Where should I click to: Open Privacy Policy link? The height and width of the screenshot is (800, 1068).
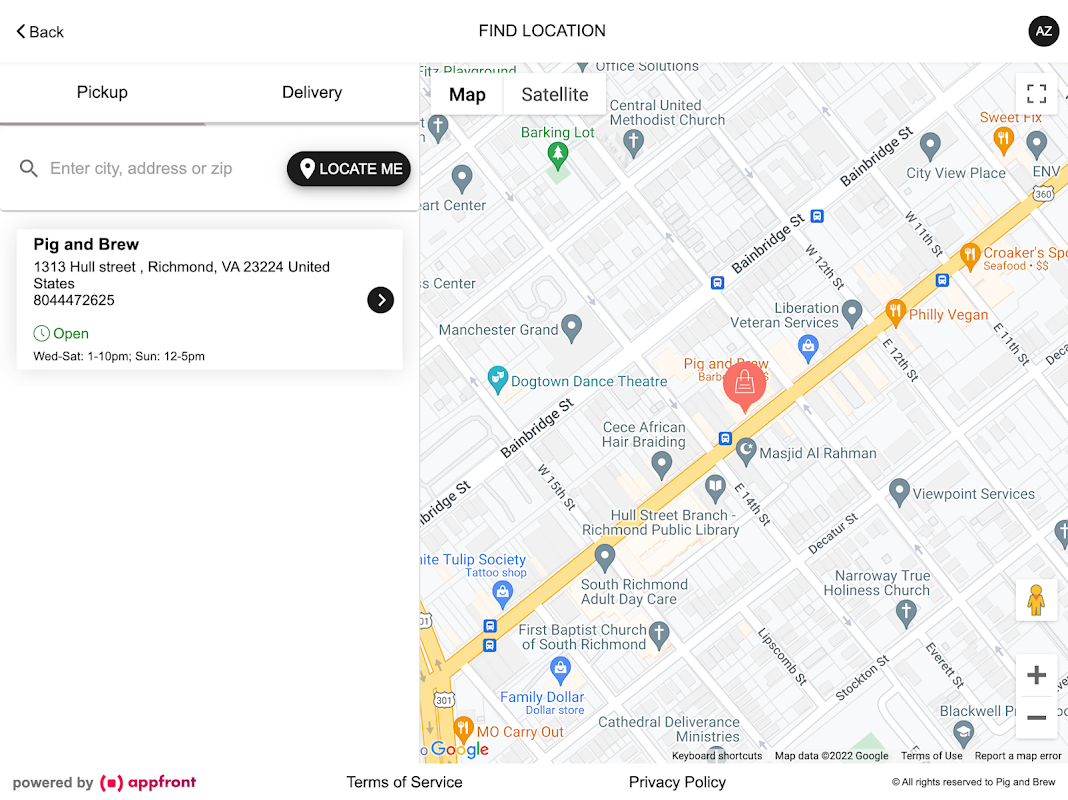point(677,782)
